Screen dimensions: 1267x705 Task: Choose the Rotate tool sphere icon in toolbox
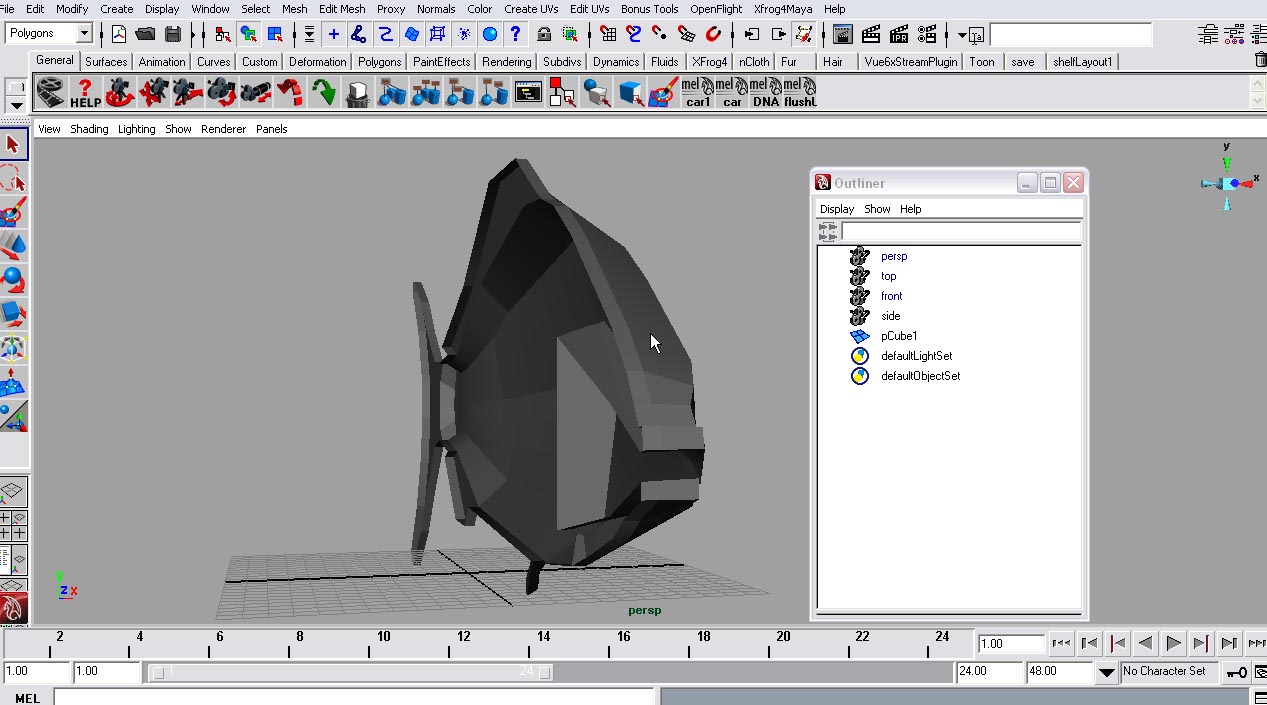point(13,280)
